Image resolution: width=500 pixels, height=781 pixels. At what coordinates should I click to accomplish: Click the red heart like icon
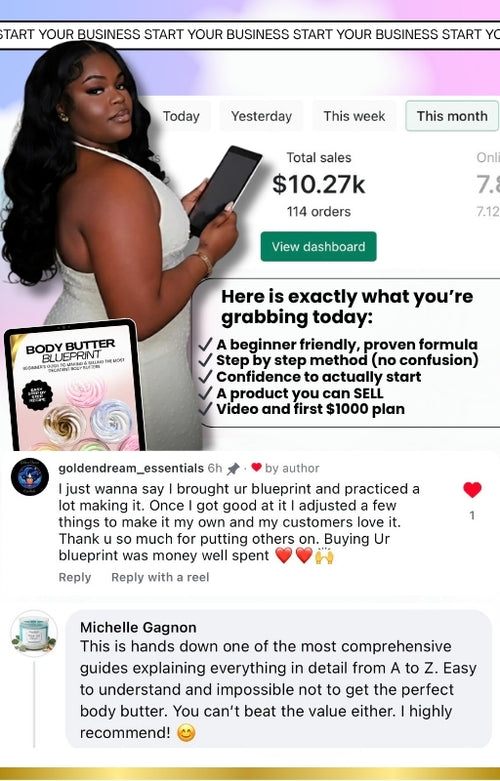pos(472,490)
